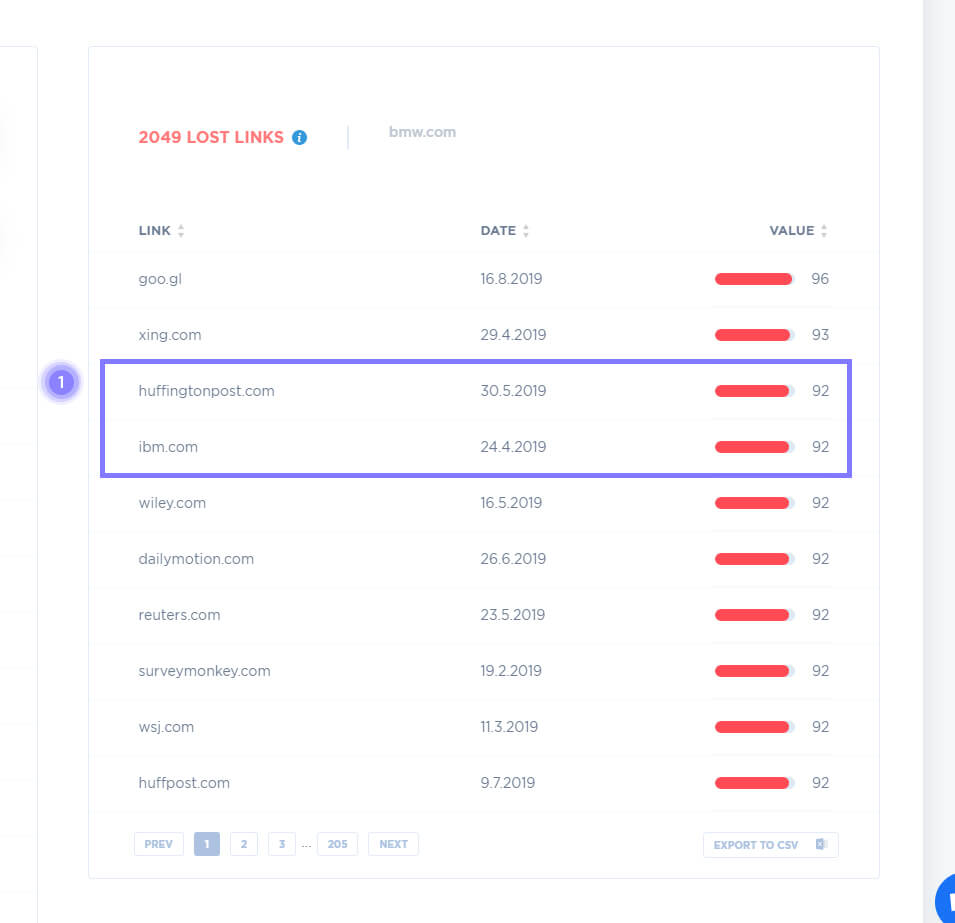The width and height of the screenshot is (955, 923).
Task: Open the huffingtonpost.com lost link
Action: 206,391
